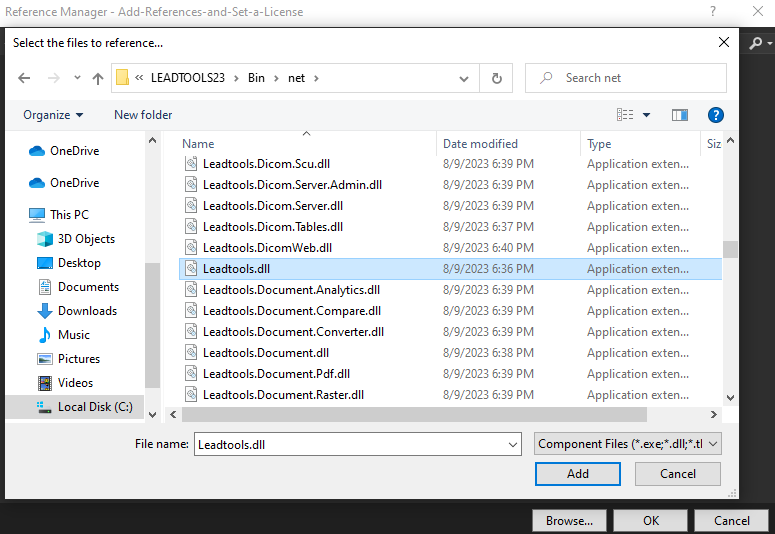Select This PC in navigation pane
Viewport: 775px width, 534px height.
59,215
